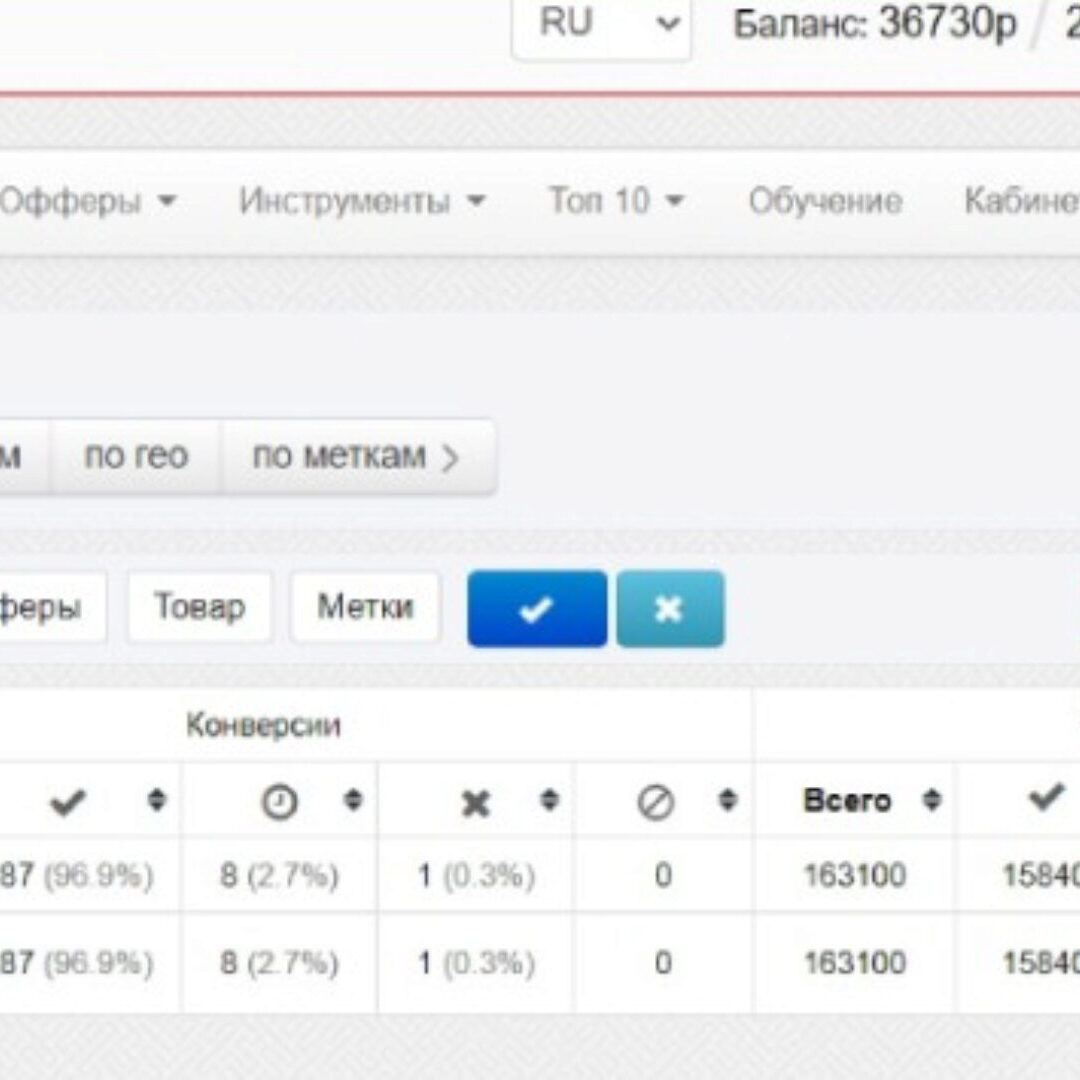The image size is (1080, 1080).
Task: Click the Всего column header label
Action: 846,802
